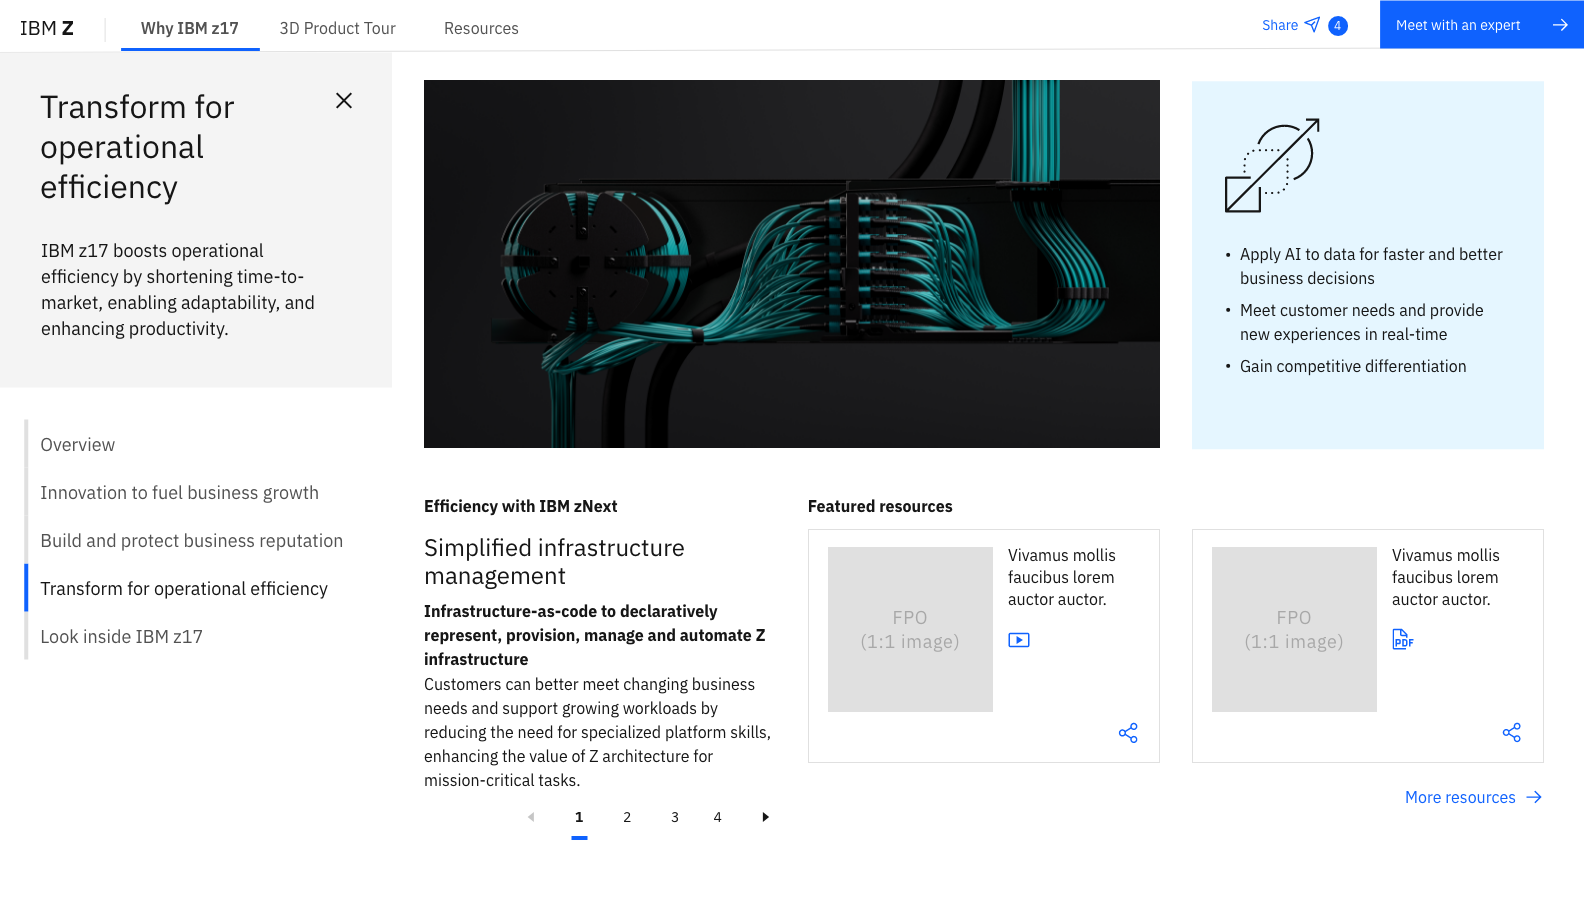Click the share count badge showing 4
Viewport: 1584px width, 912px height.
pyautogui.click(x=1338, y=26)
